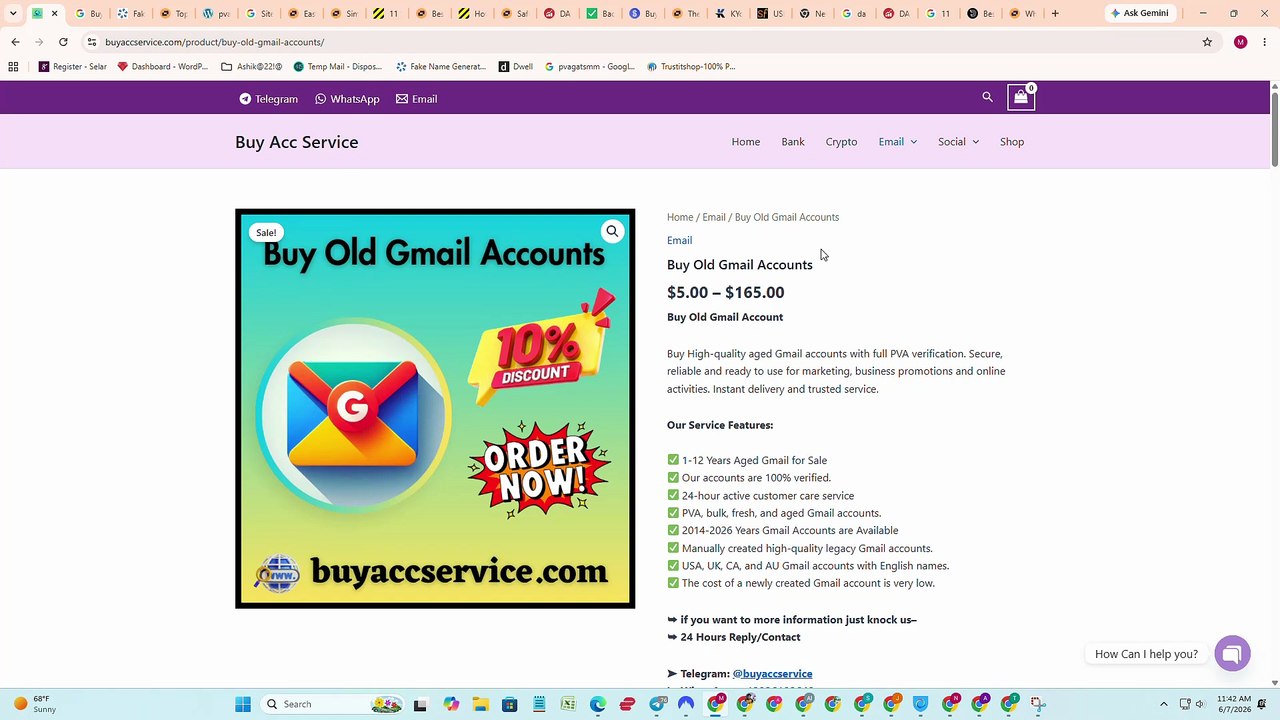Open the Shop menu item
1280x720 pixels.
(x=1012, y=142)
